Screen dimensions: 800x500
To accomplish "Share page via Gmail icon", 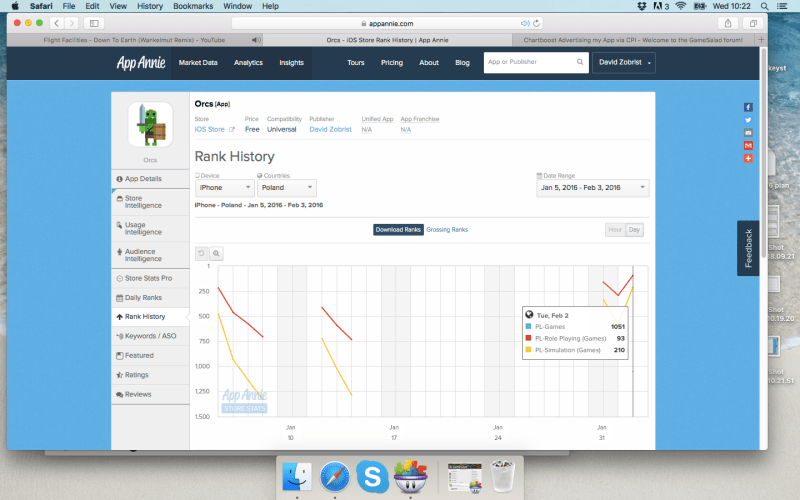I will click(748, 145).
